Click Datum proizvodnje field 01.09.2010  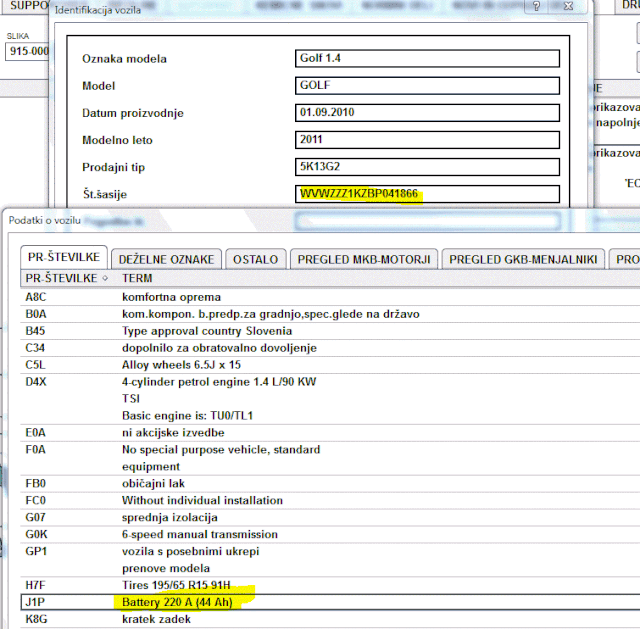(427, 113)
